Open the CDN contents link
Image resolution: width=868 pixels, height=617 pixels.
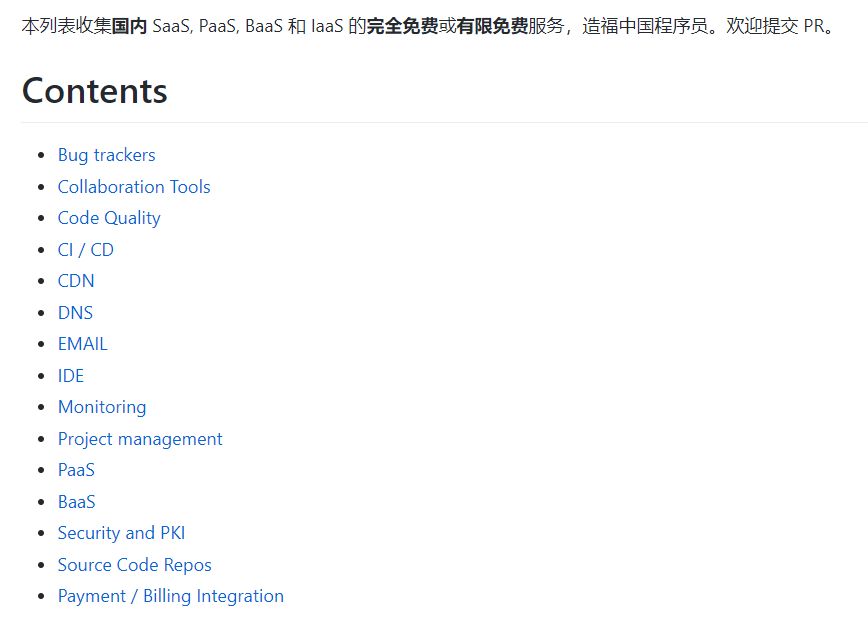[x=76, y=281]
